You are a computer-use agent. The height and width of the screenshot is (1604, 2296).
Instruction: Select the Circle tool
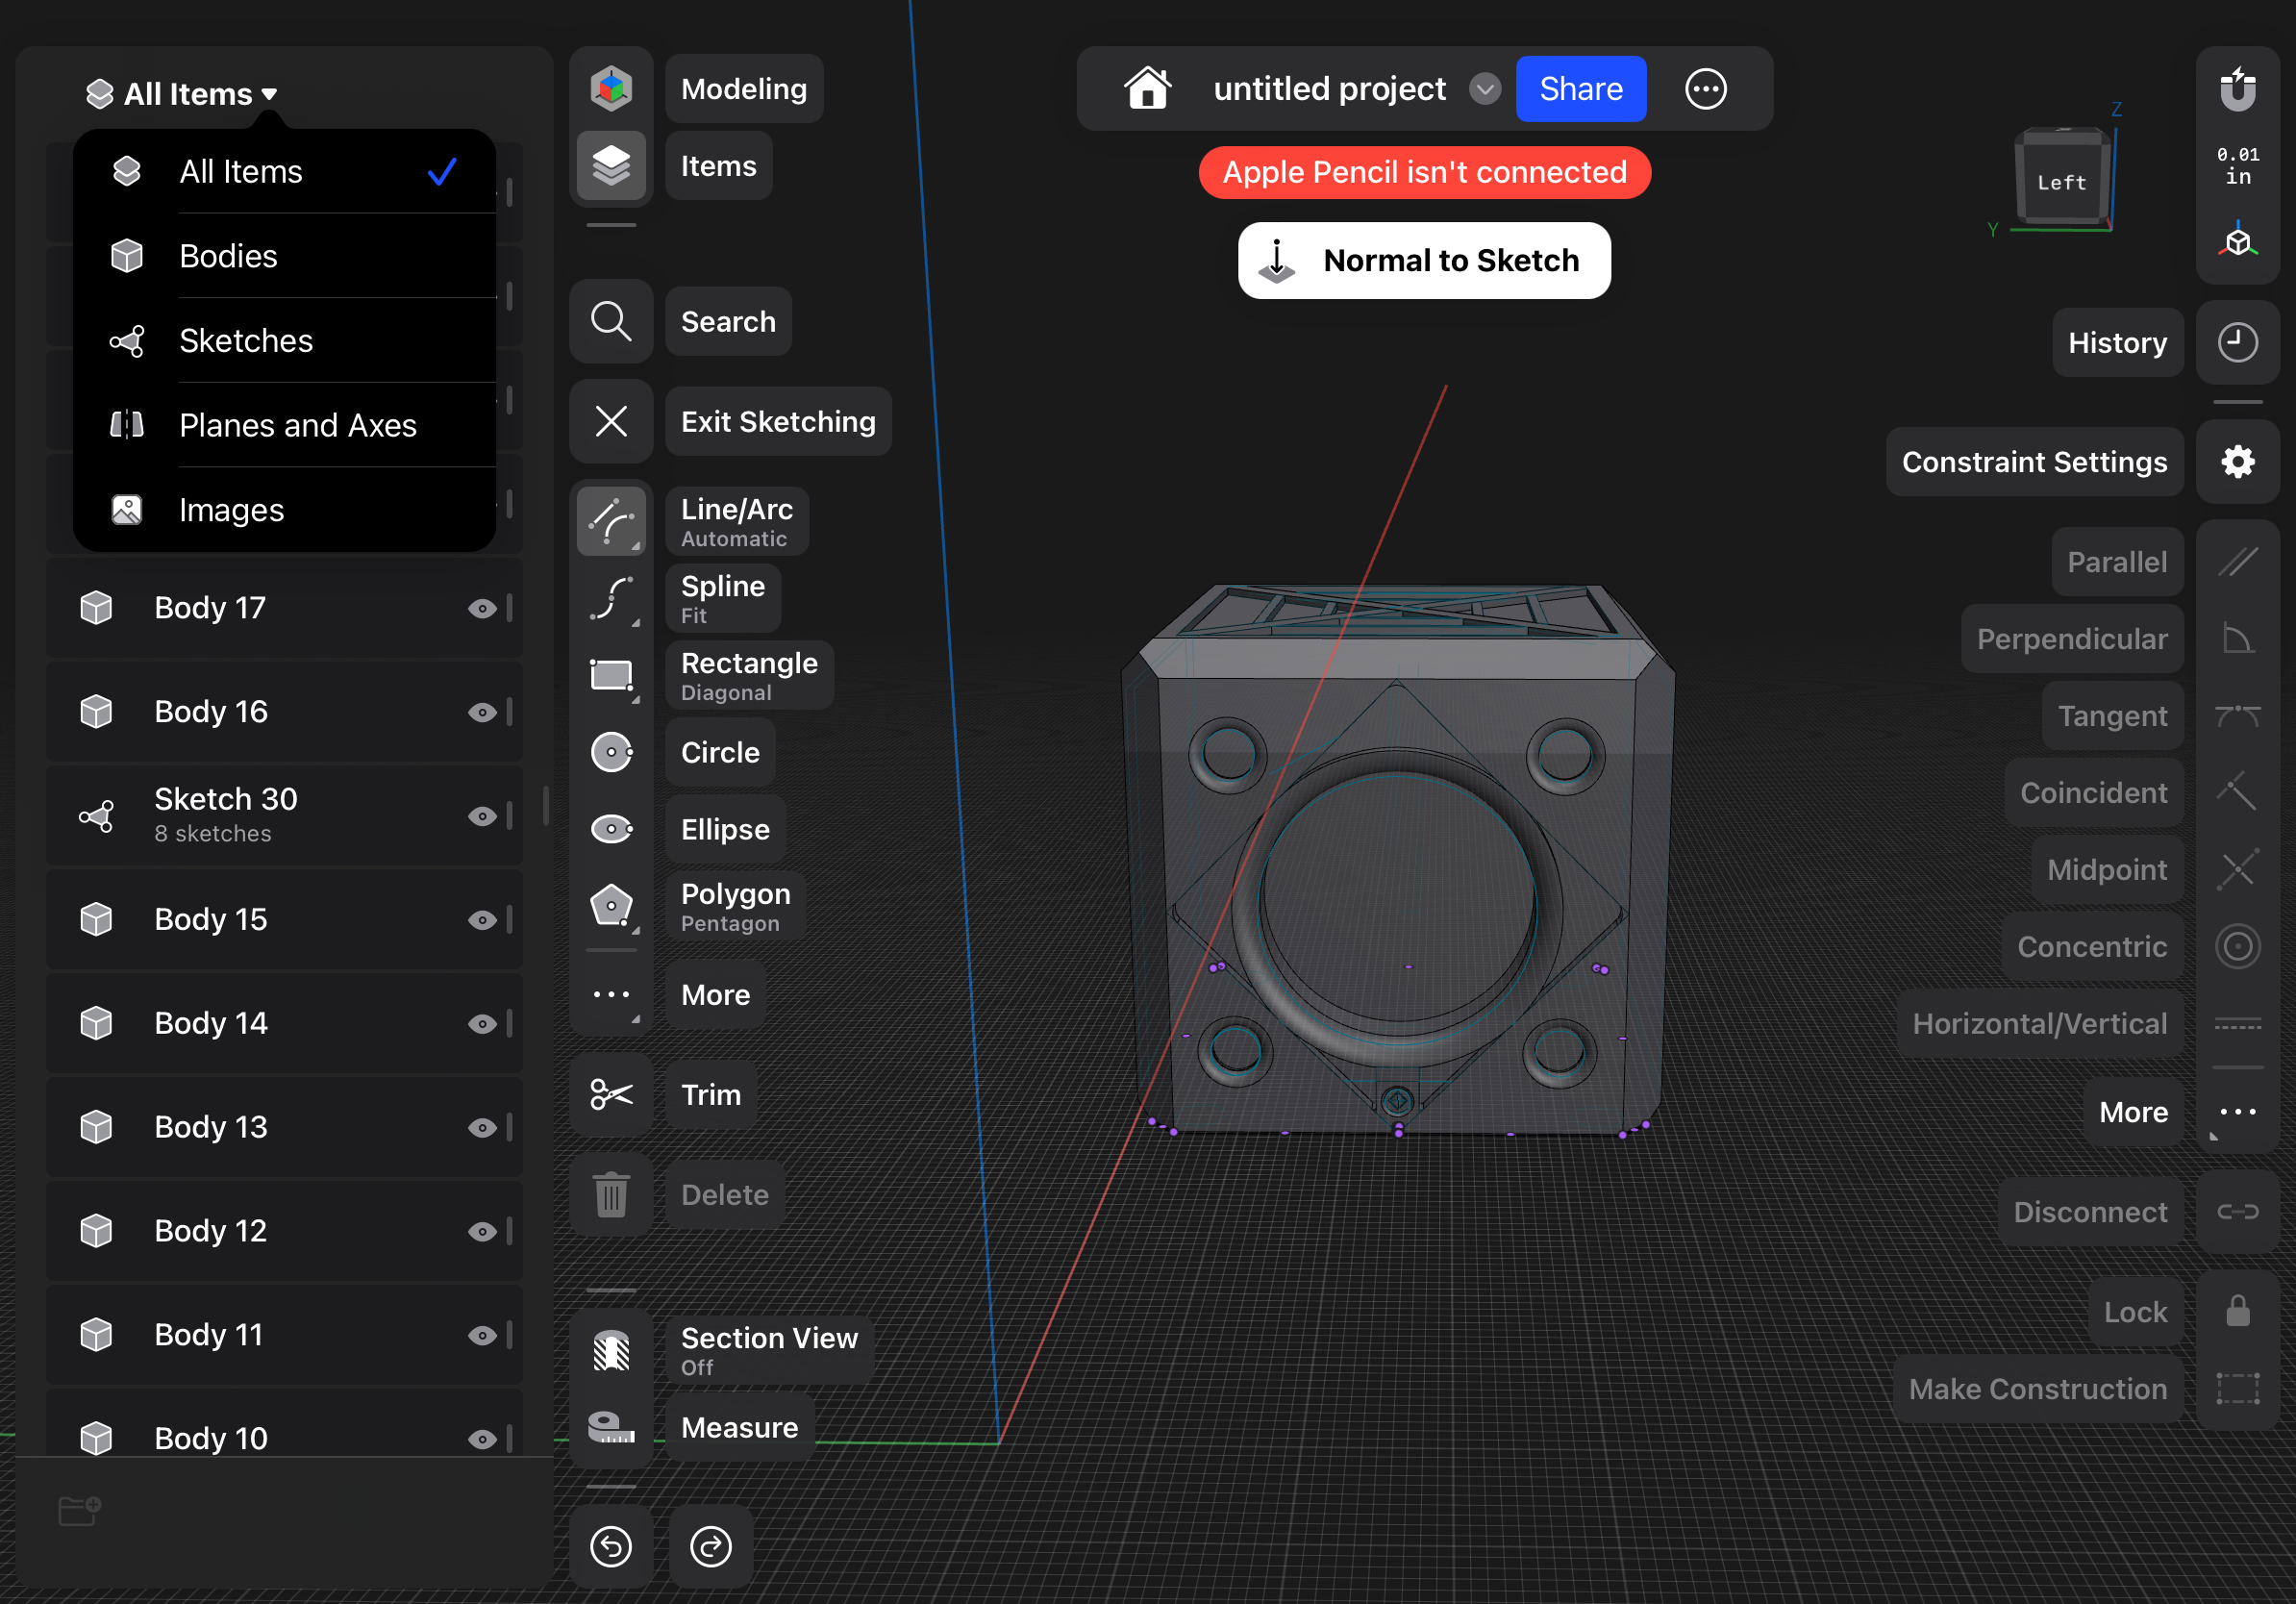pos(718,752)
